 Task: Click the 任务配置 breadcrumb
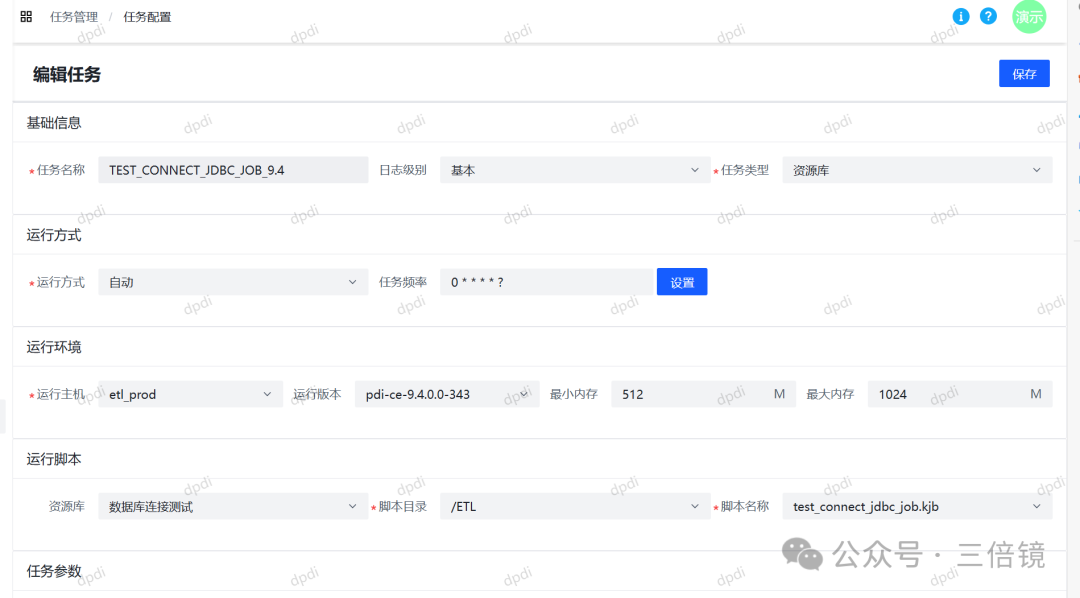(x=147, y=17)
